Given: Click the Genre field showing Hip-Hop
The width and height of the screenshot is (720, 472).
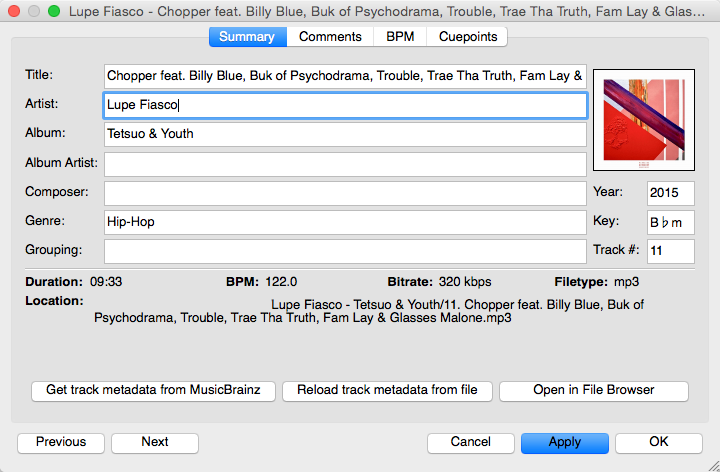Looking at the screenshot, I should (x=345, y=222).
